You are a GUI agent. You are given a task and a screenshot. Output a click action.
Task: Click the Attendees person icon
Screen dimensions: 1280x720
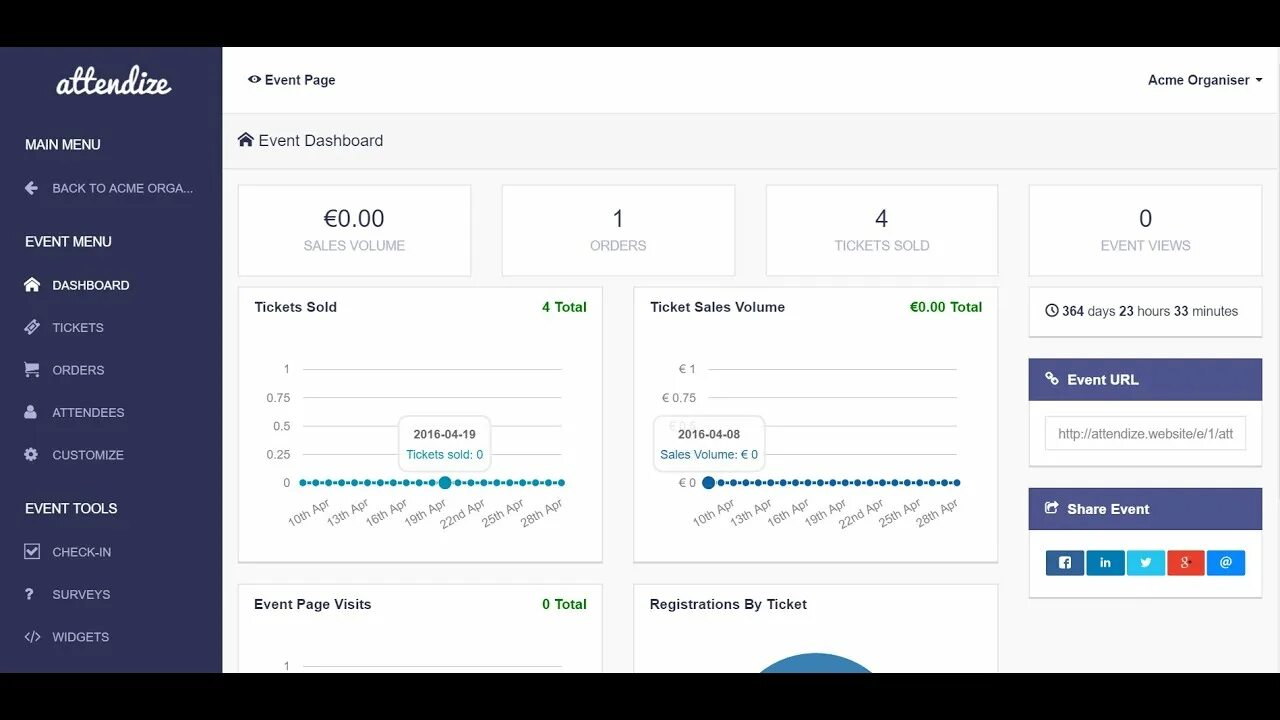pyautogui.click(x=31, y=412)
